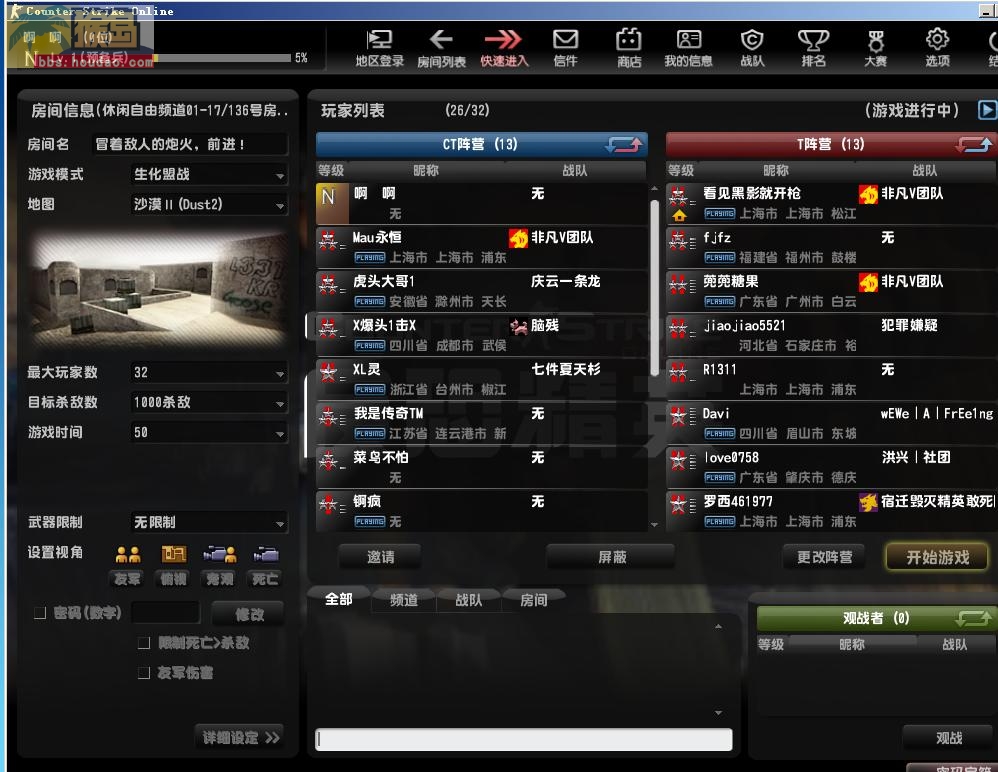Click the swap arrows on 观战者 header
Image resolution: width=998 pixels, height=772 pixels.
pyautogui.click(x=974, y=617)
